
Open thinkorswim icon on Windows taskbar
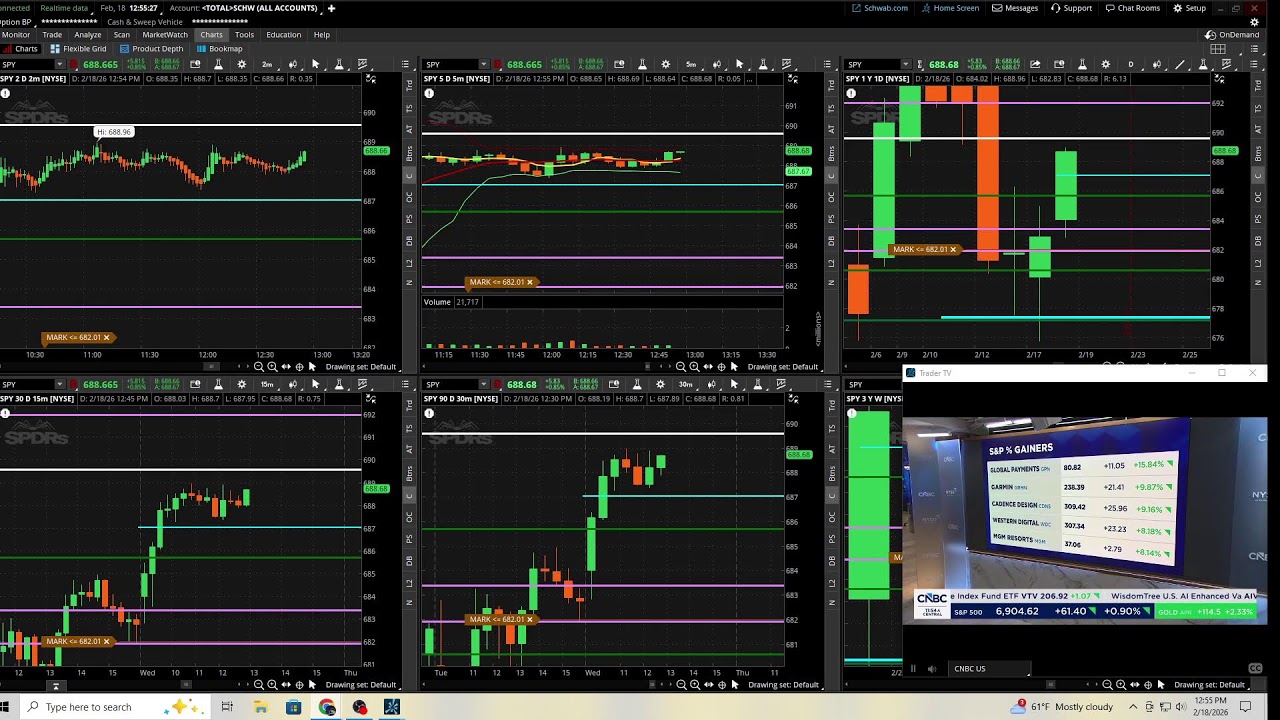(391, 707)
